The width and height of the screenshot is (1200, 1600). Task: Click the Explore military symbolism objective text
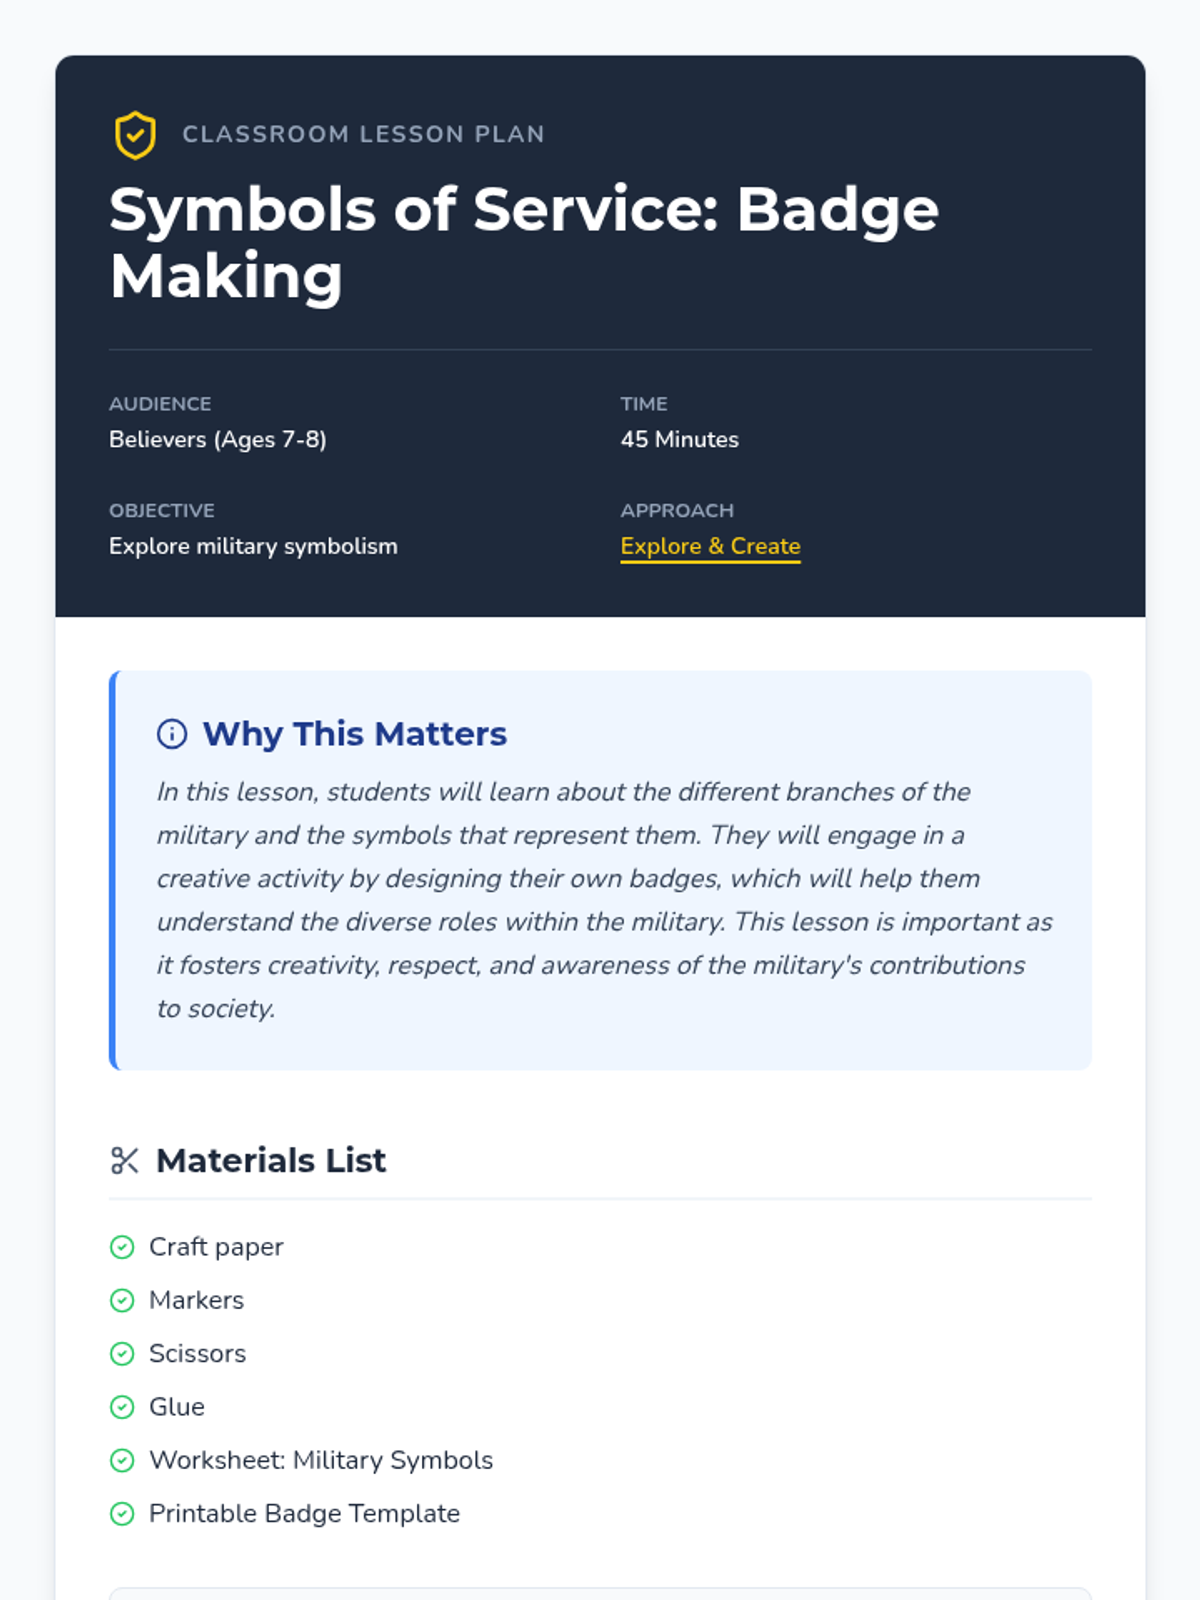pos(253,546)
